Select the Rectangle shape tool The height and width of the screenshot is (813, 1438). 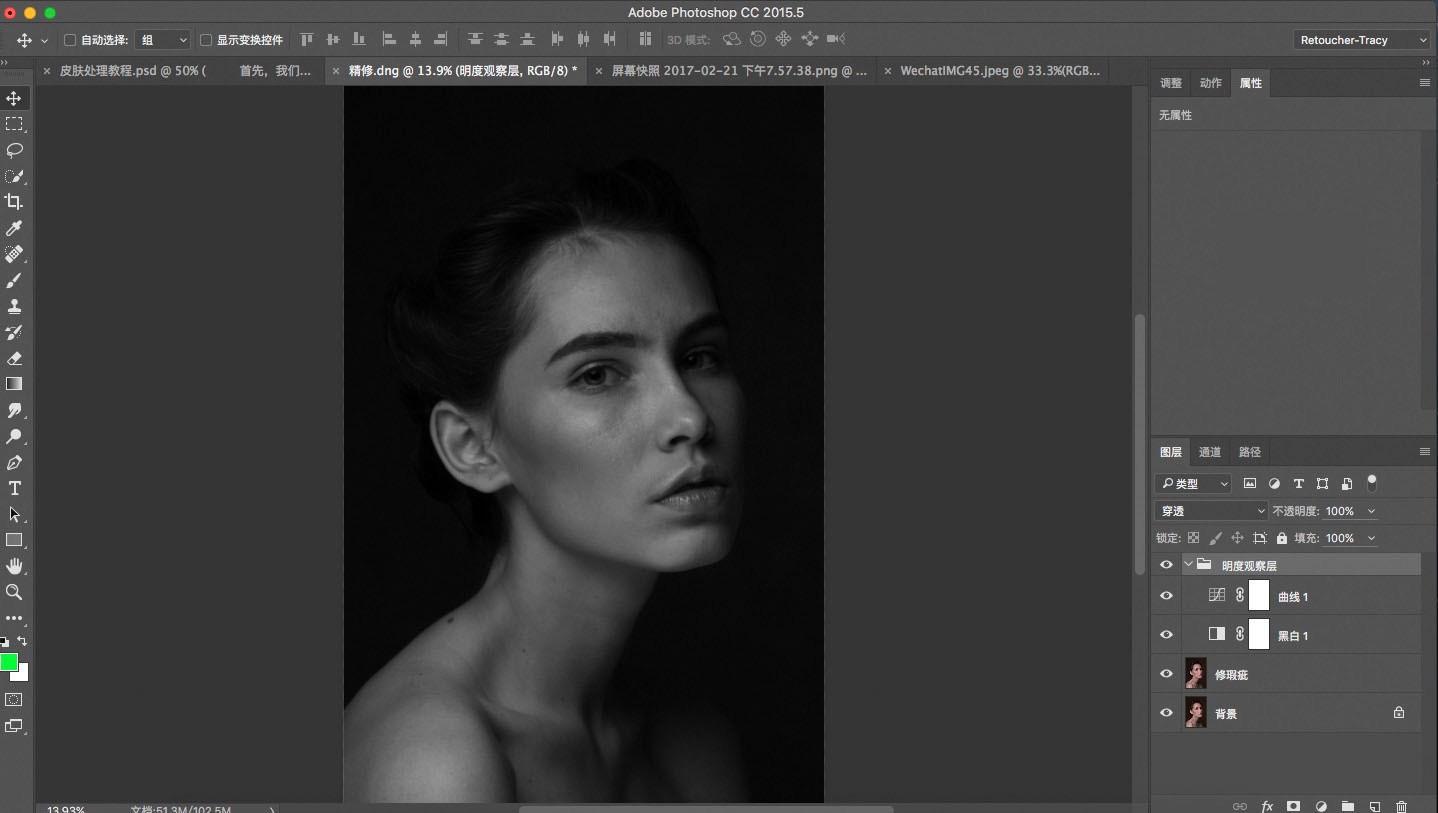coord(14,540)
